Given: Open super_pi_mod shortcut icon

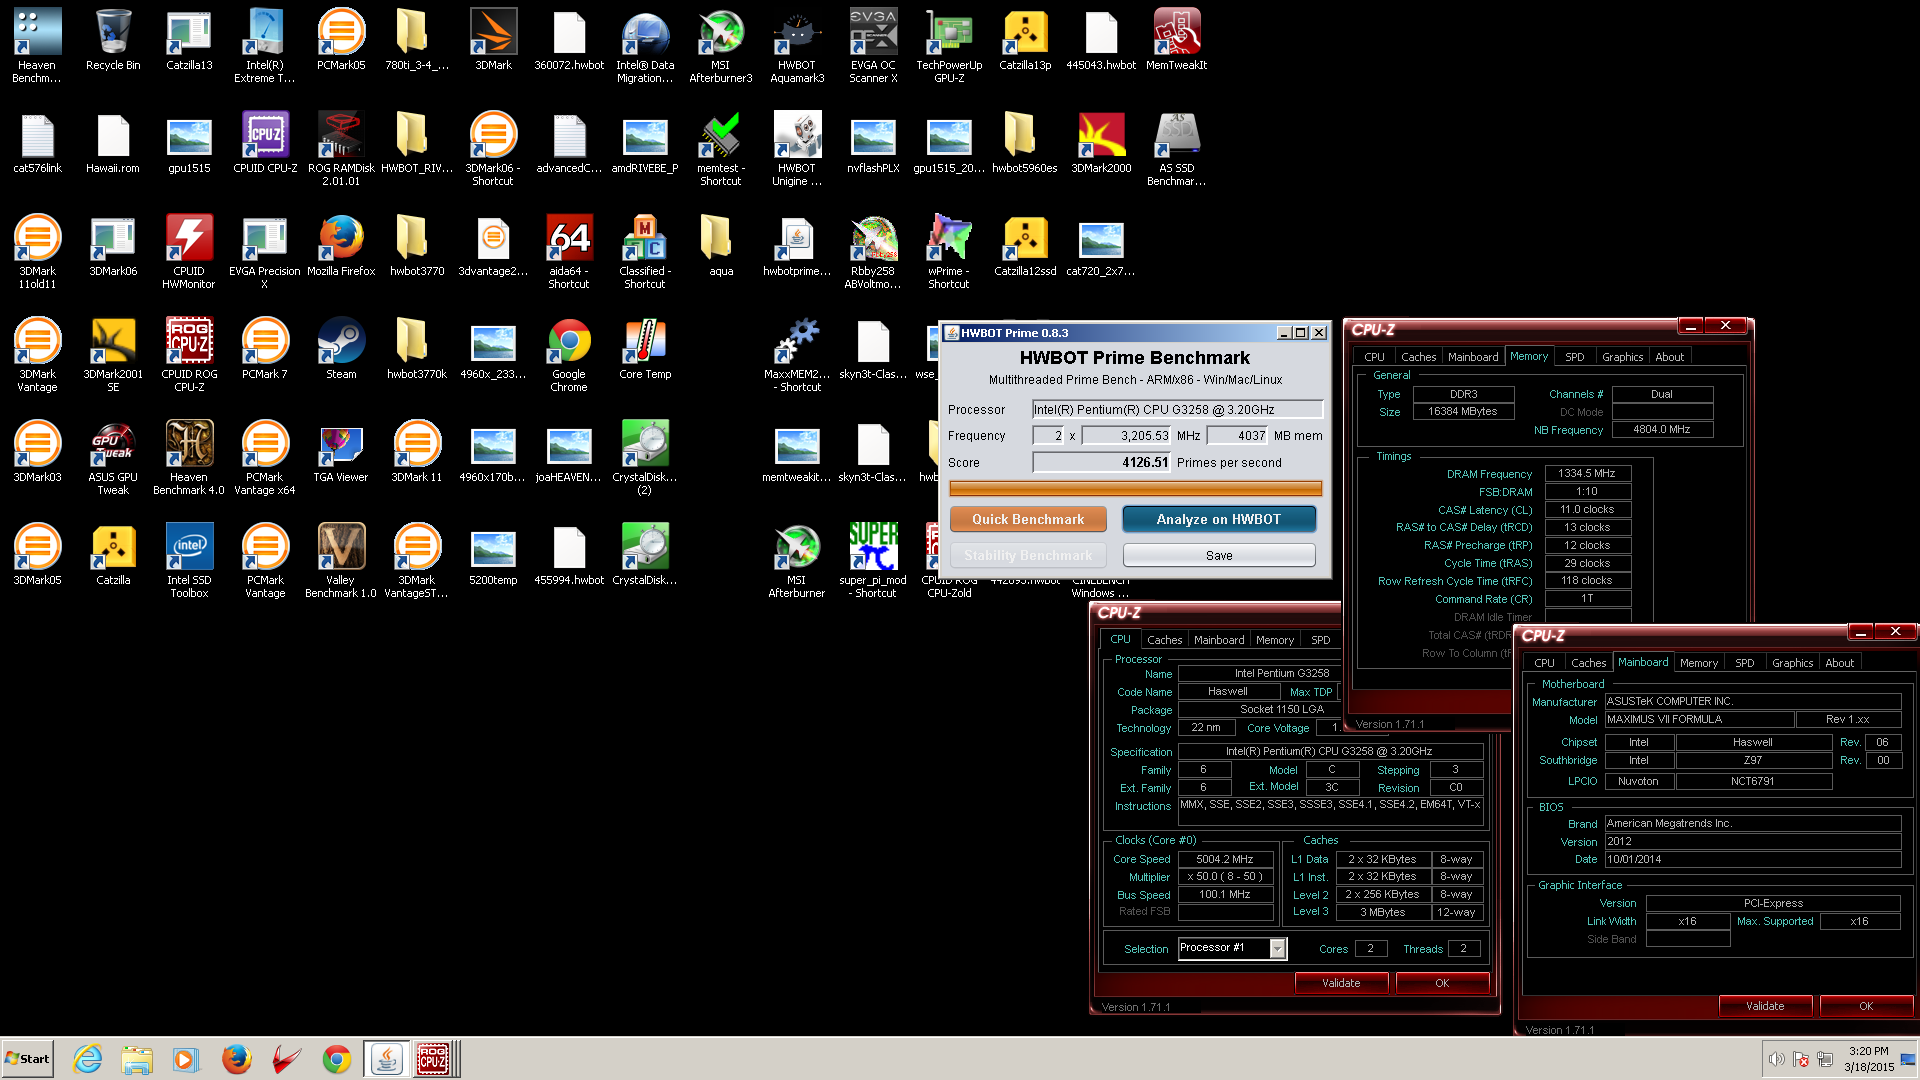Looking at the screenshot, I should (873, 560).
